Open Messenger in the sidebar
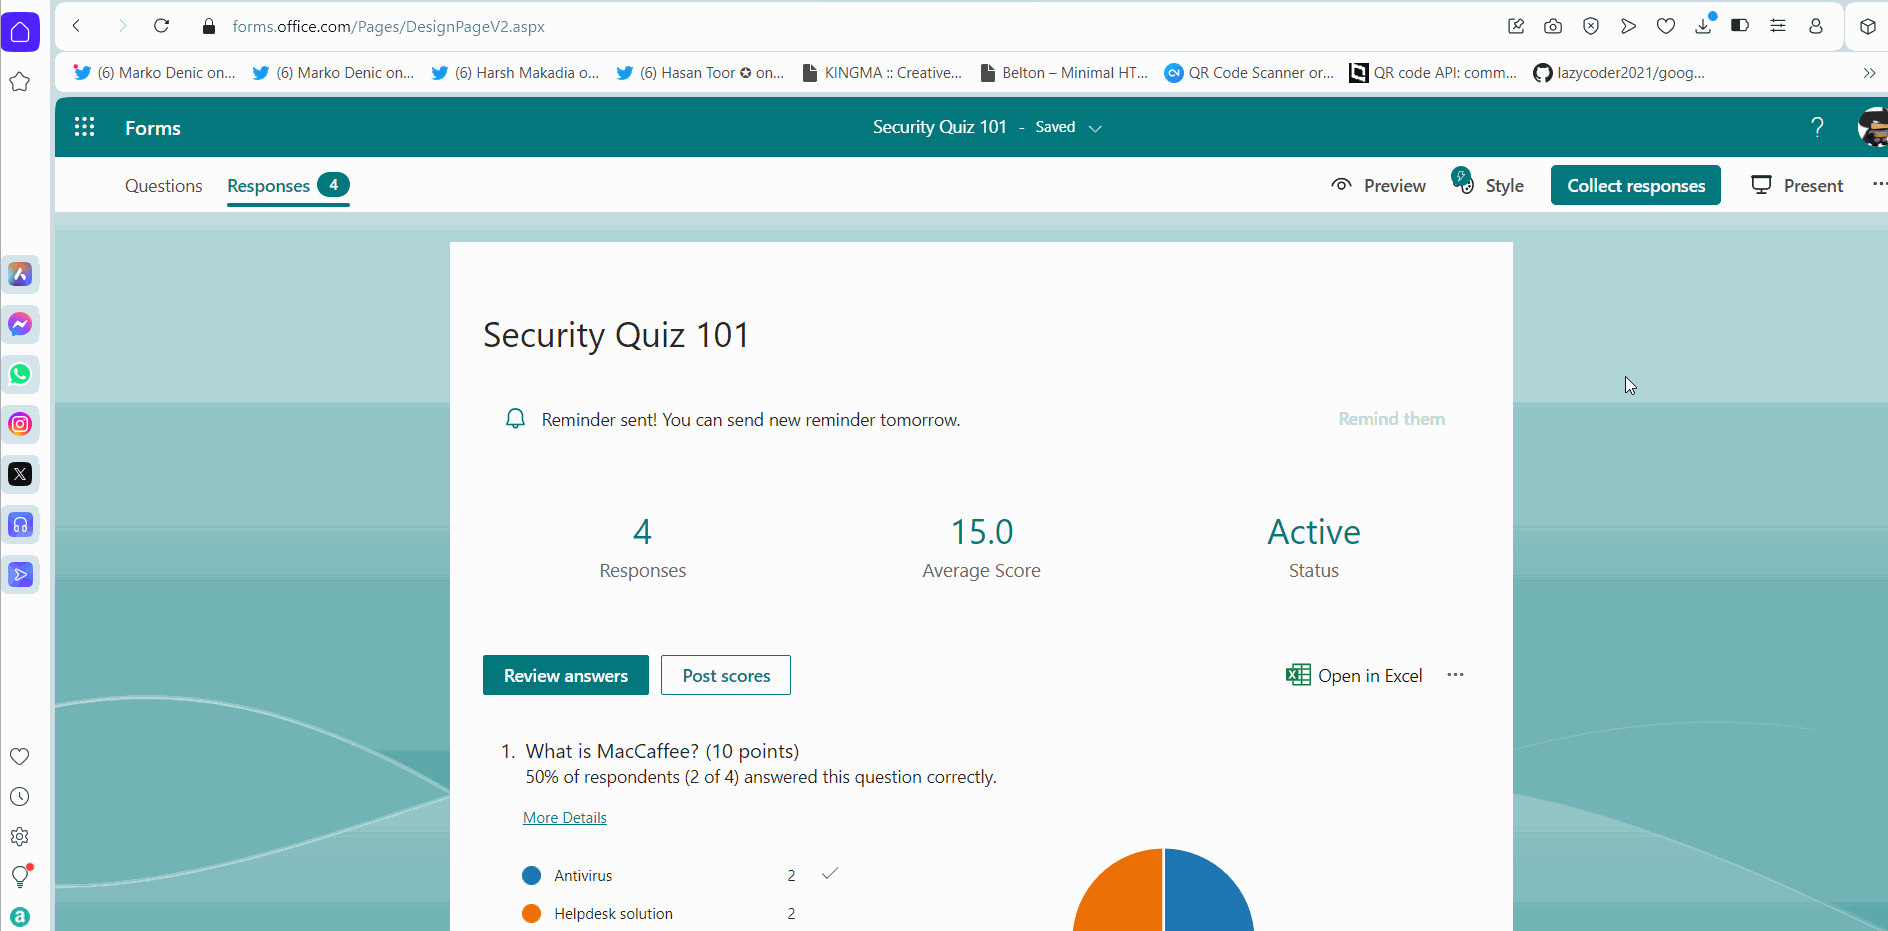1888x931 pixels. pos(20,324)
